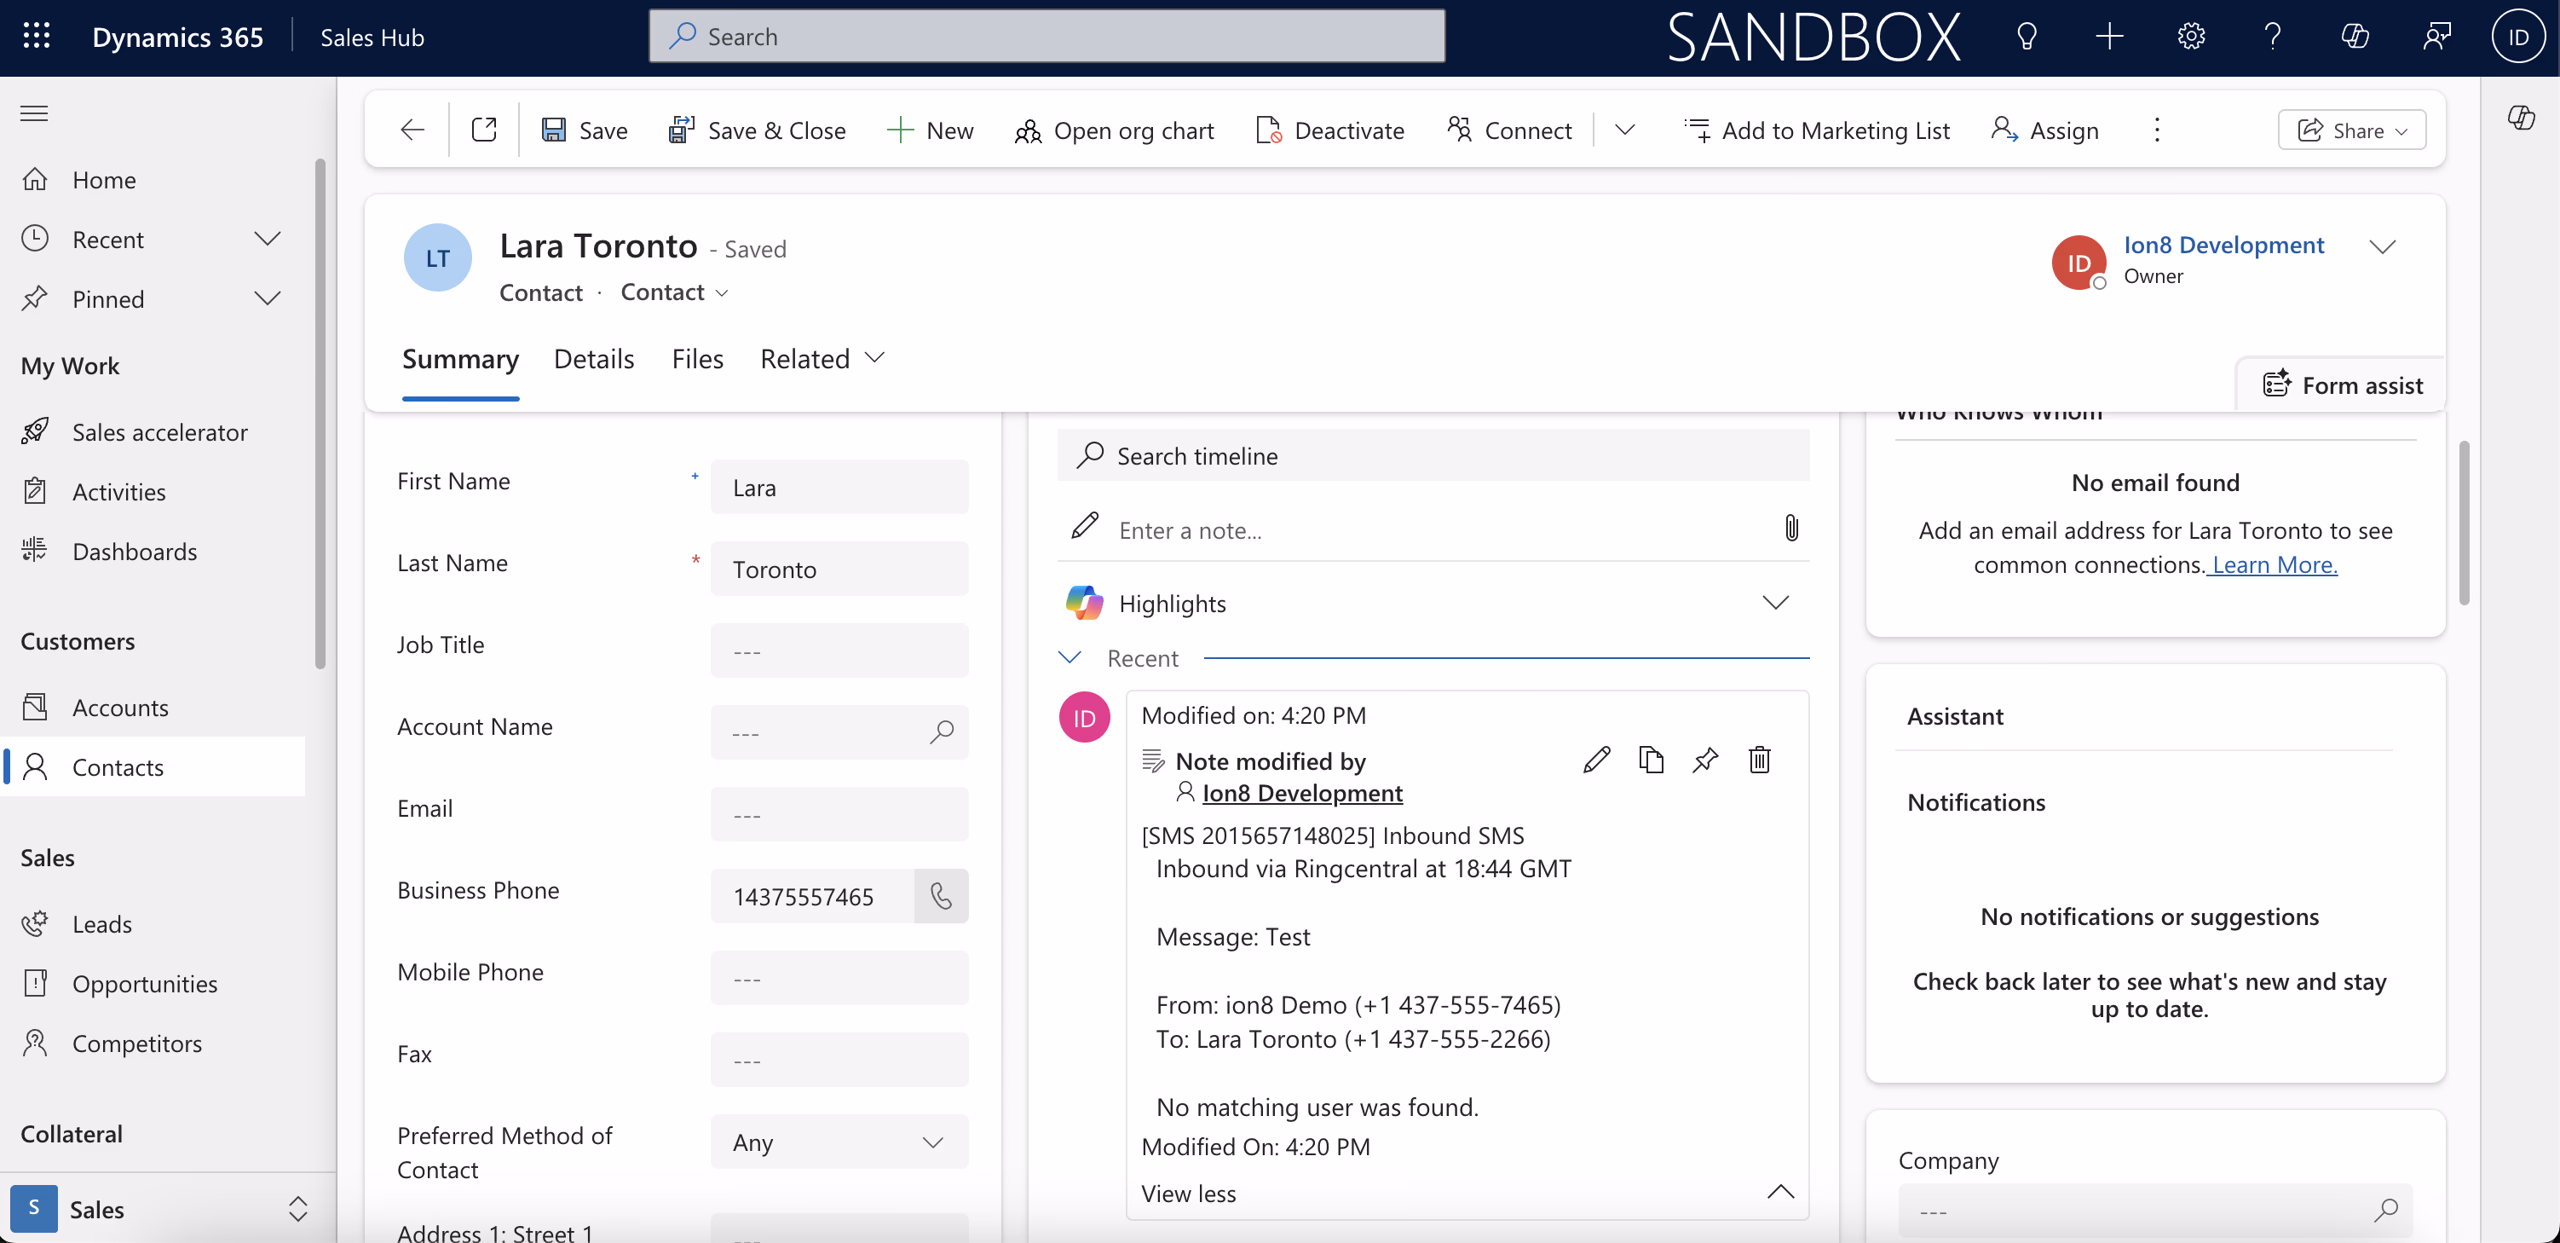
Task: Edit the note using the pencil icon
Action: click(x=1596, y=759)
